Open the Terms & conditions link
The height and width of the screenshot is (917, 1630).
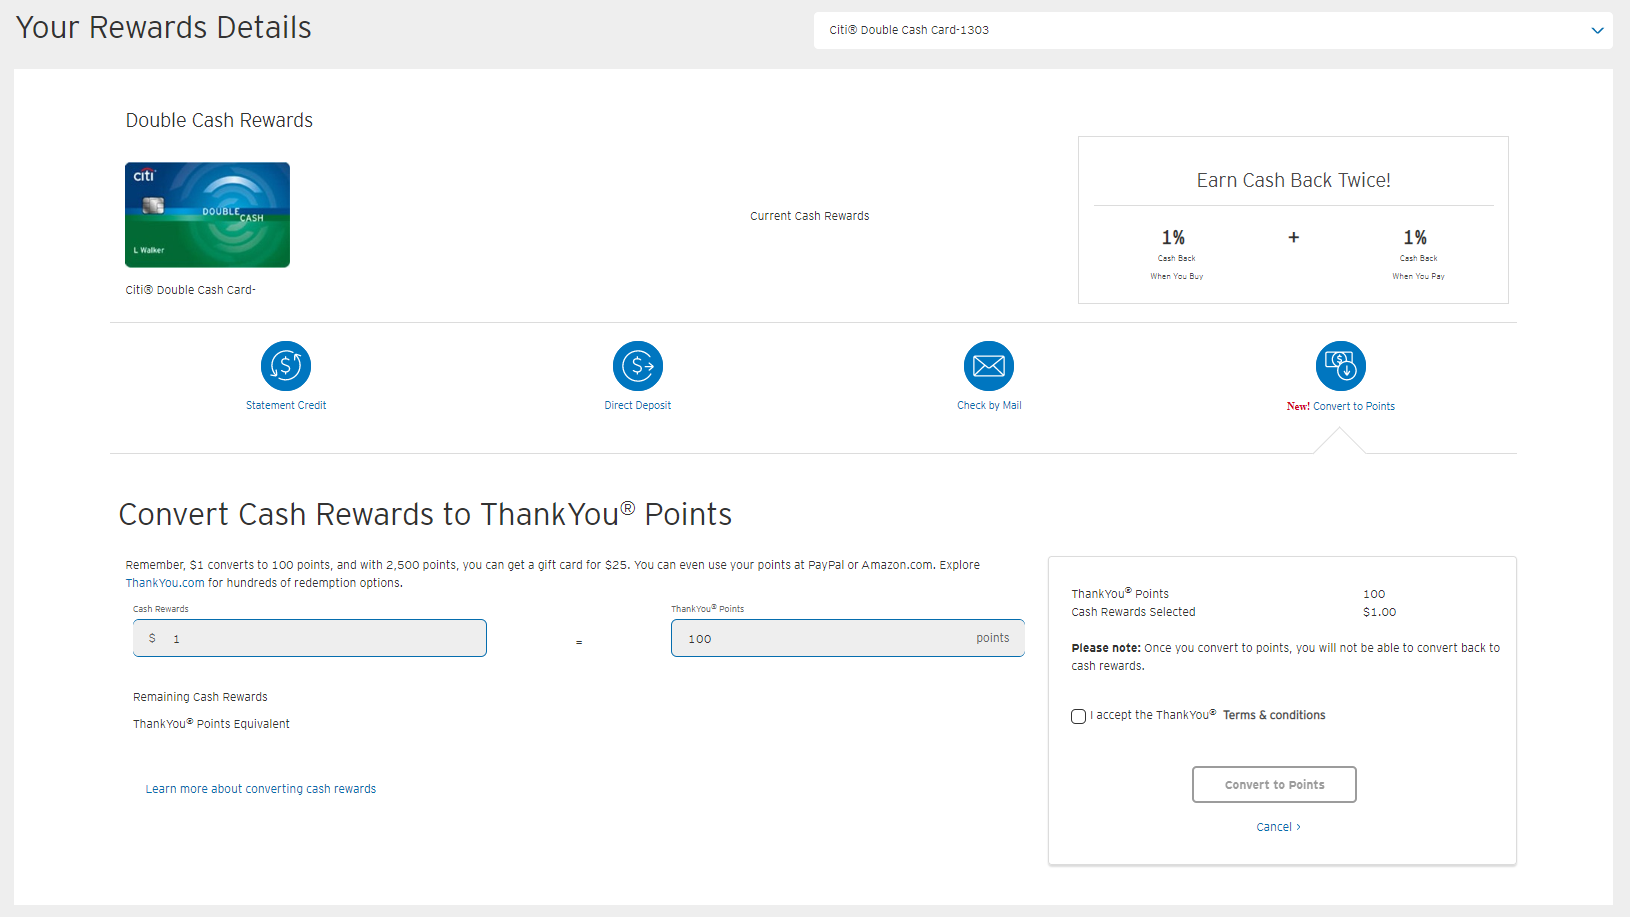[1274, 715]
